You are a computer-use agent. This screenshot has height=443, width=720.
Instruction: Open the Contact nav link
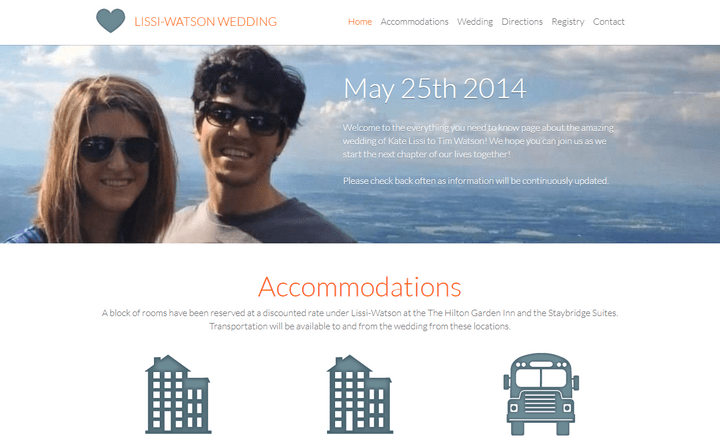pos(608,22)
